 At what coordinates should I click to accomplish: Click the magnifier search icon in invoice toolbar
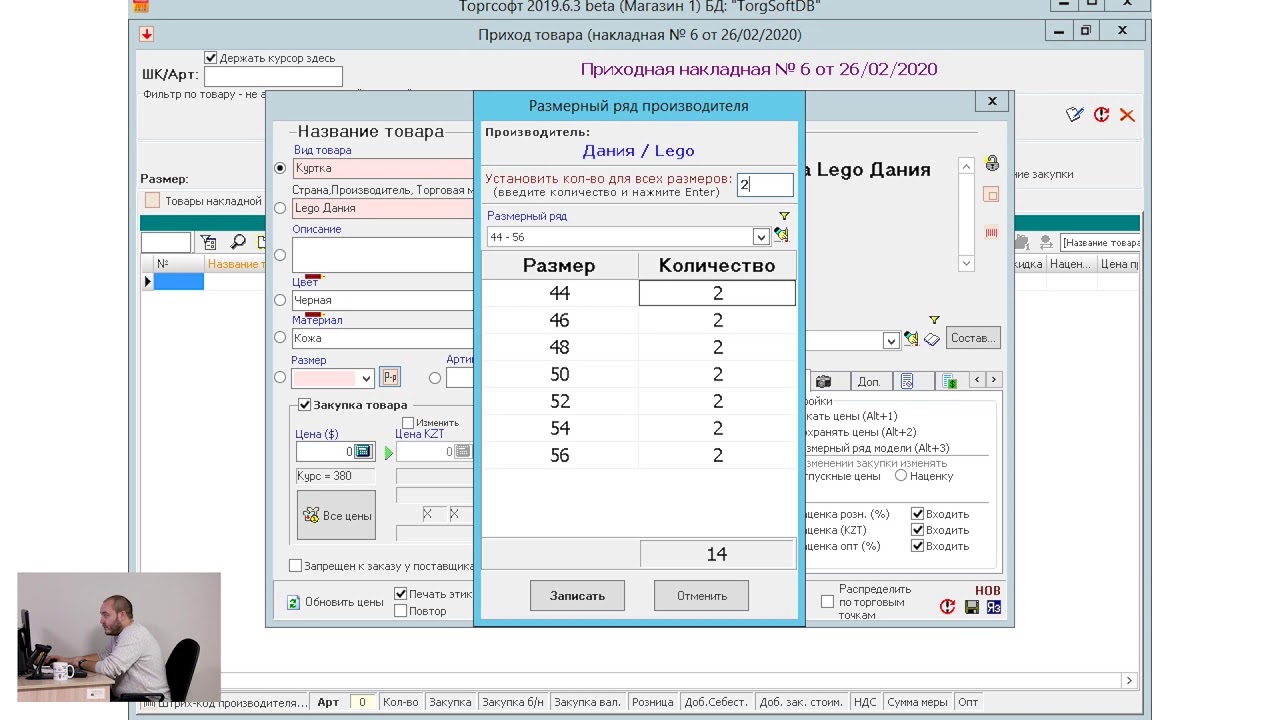[x=238, y=242]
